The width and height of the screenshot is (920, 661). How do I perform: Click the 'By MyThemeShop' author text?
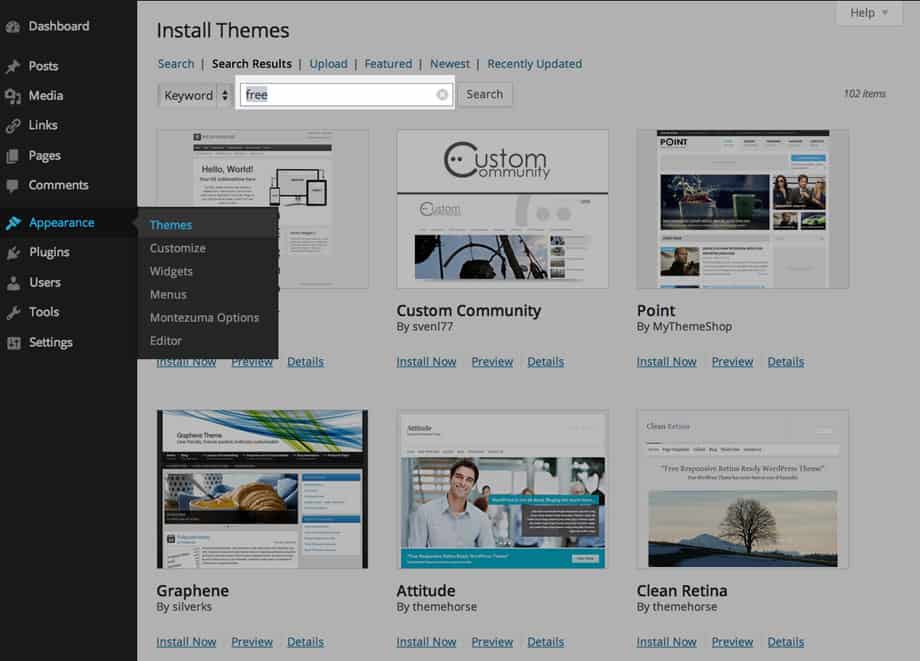(x=684, y=327)
